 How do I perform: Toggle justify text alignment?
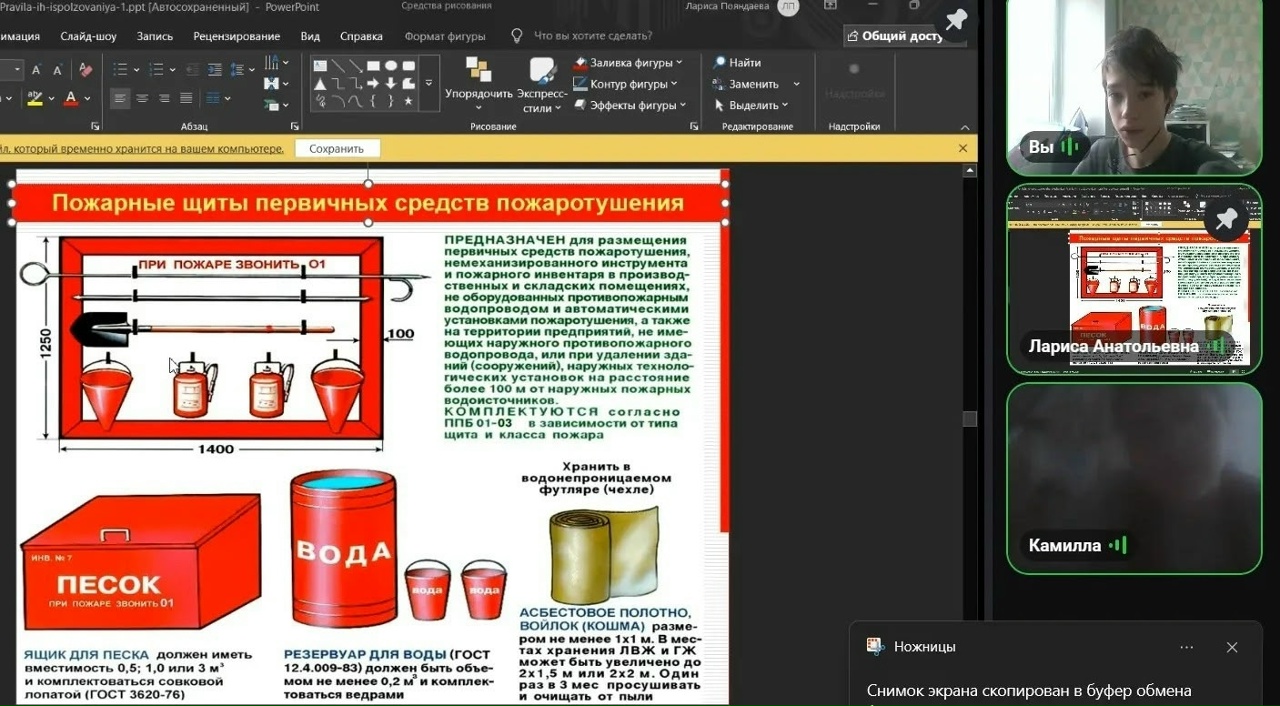186,98
